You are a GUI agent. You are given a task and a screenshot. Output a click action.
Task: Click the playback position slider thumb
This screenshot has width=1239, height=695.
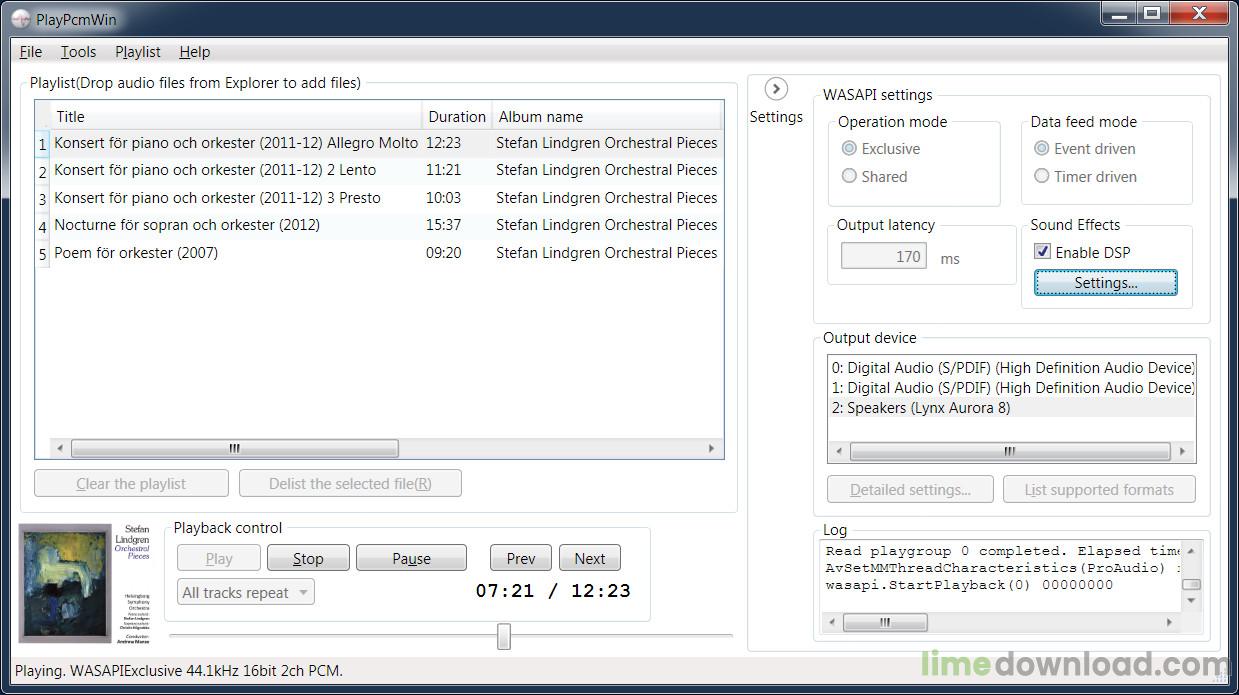click(504, 636)
